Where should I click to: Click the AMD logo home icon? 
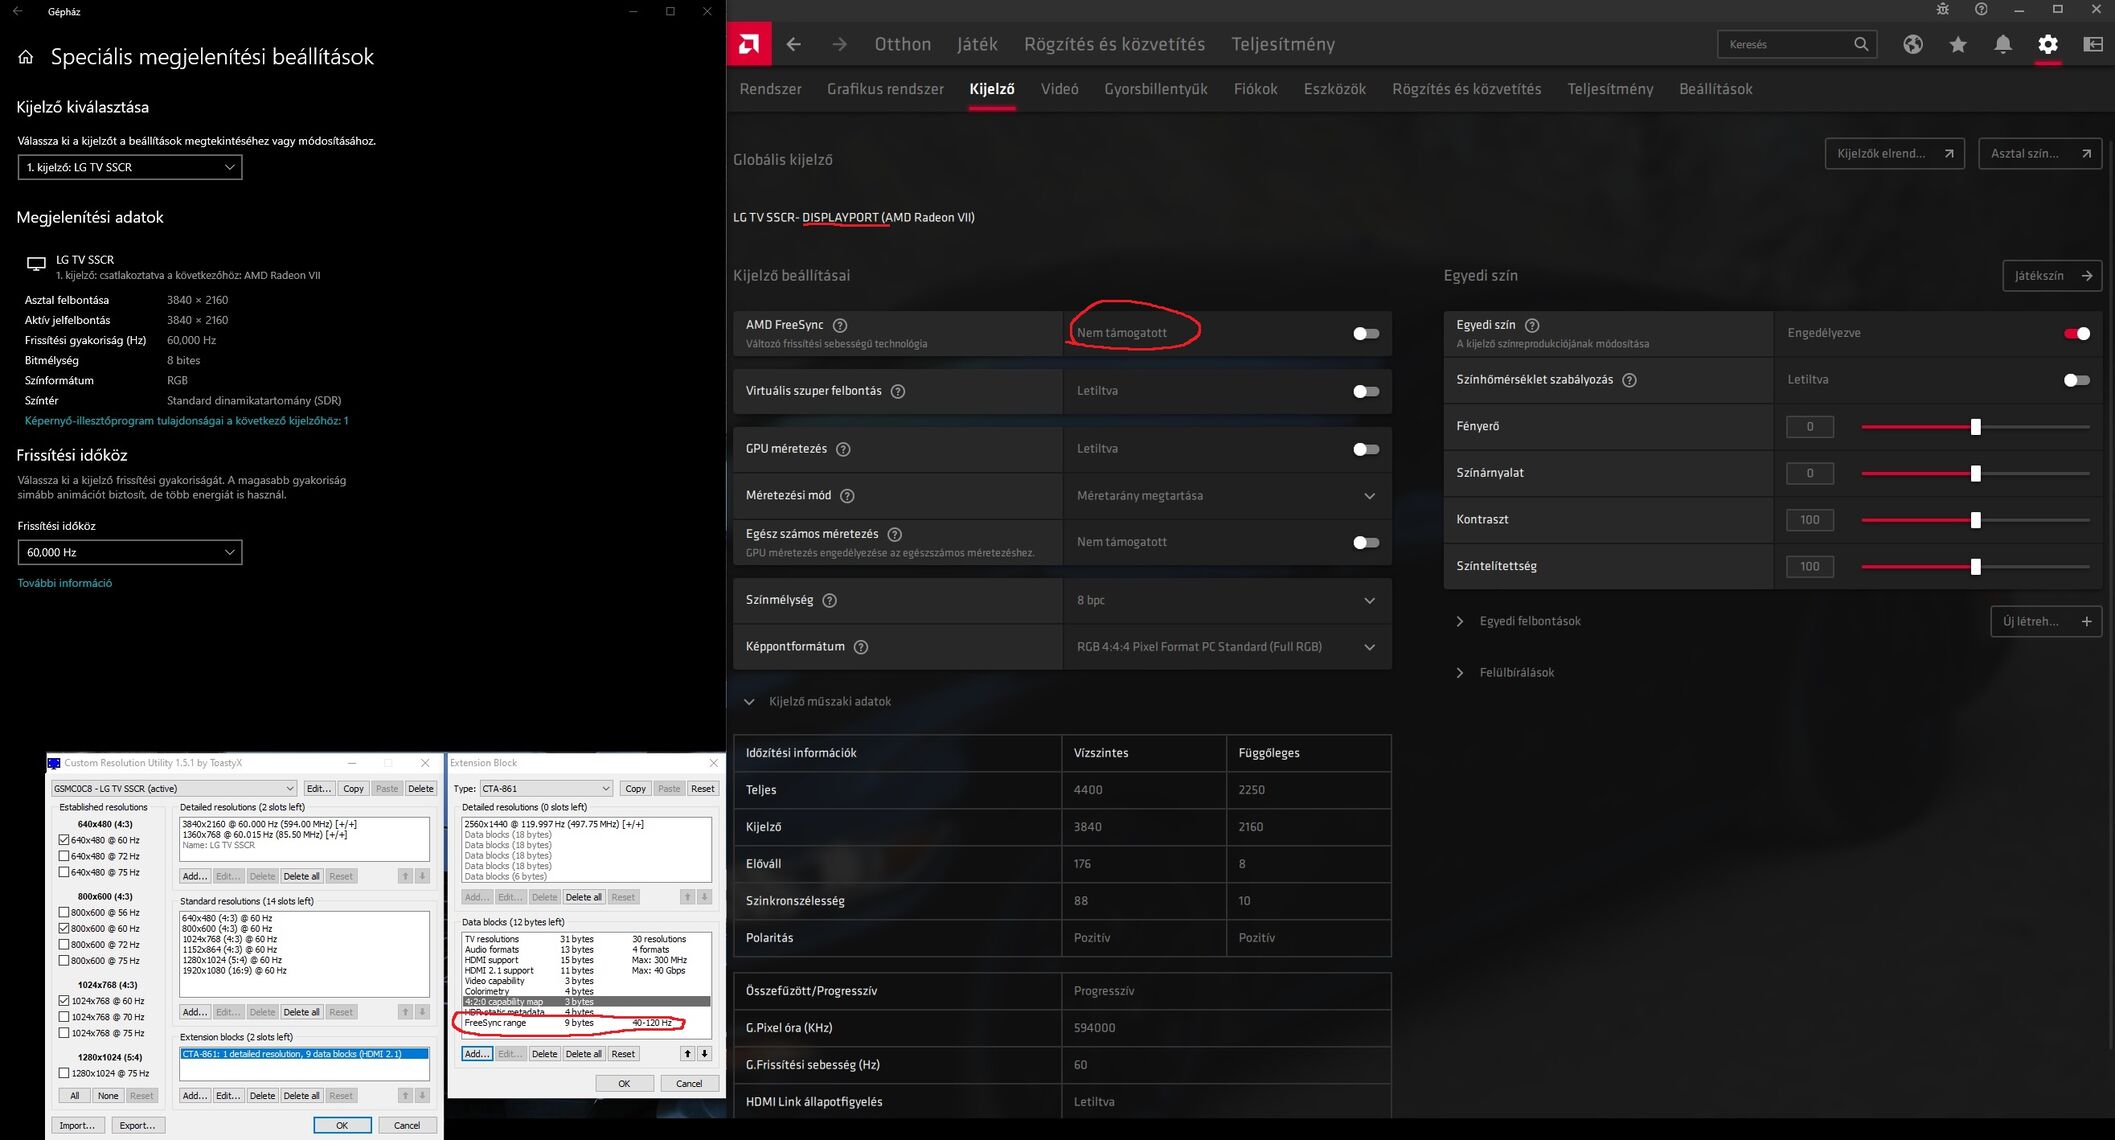[748, 44]
